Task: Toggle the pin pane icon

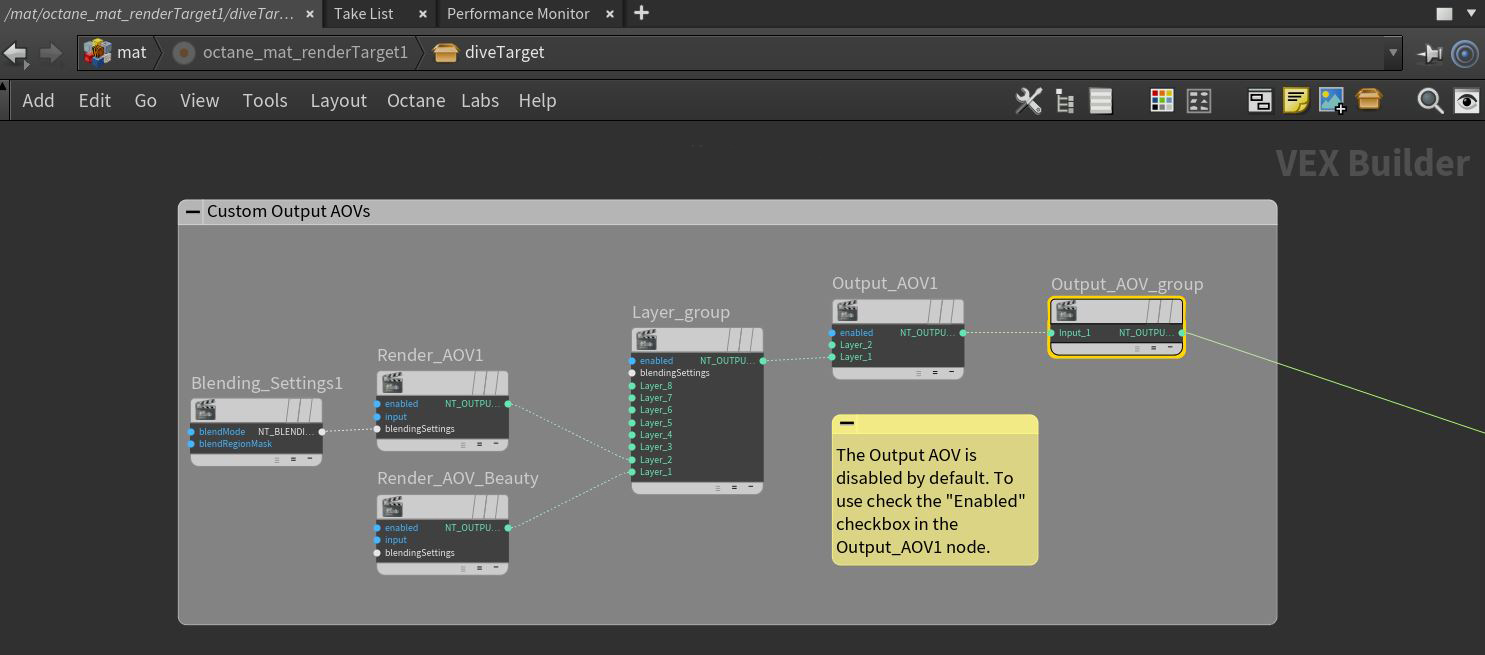Action: click(x=1431, y=53)
